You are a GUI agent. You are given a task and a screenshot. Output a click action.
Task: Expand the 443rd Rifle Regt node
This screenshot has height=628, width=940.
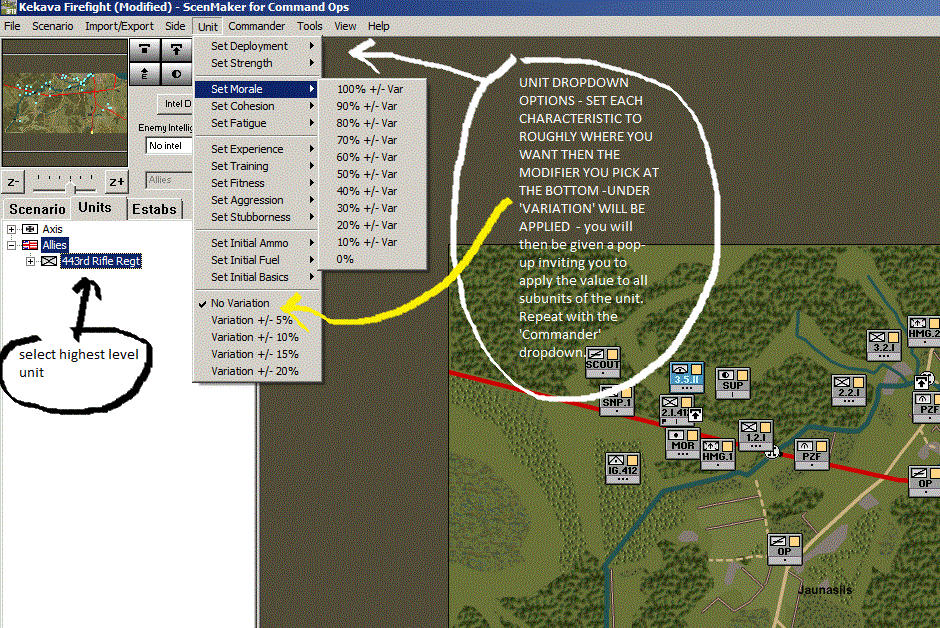coord(30,261)
